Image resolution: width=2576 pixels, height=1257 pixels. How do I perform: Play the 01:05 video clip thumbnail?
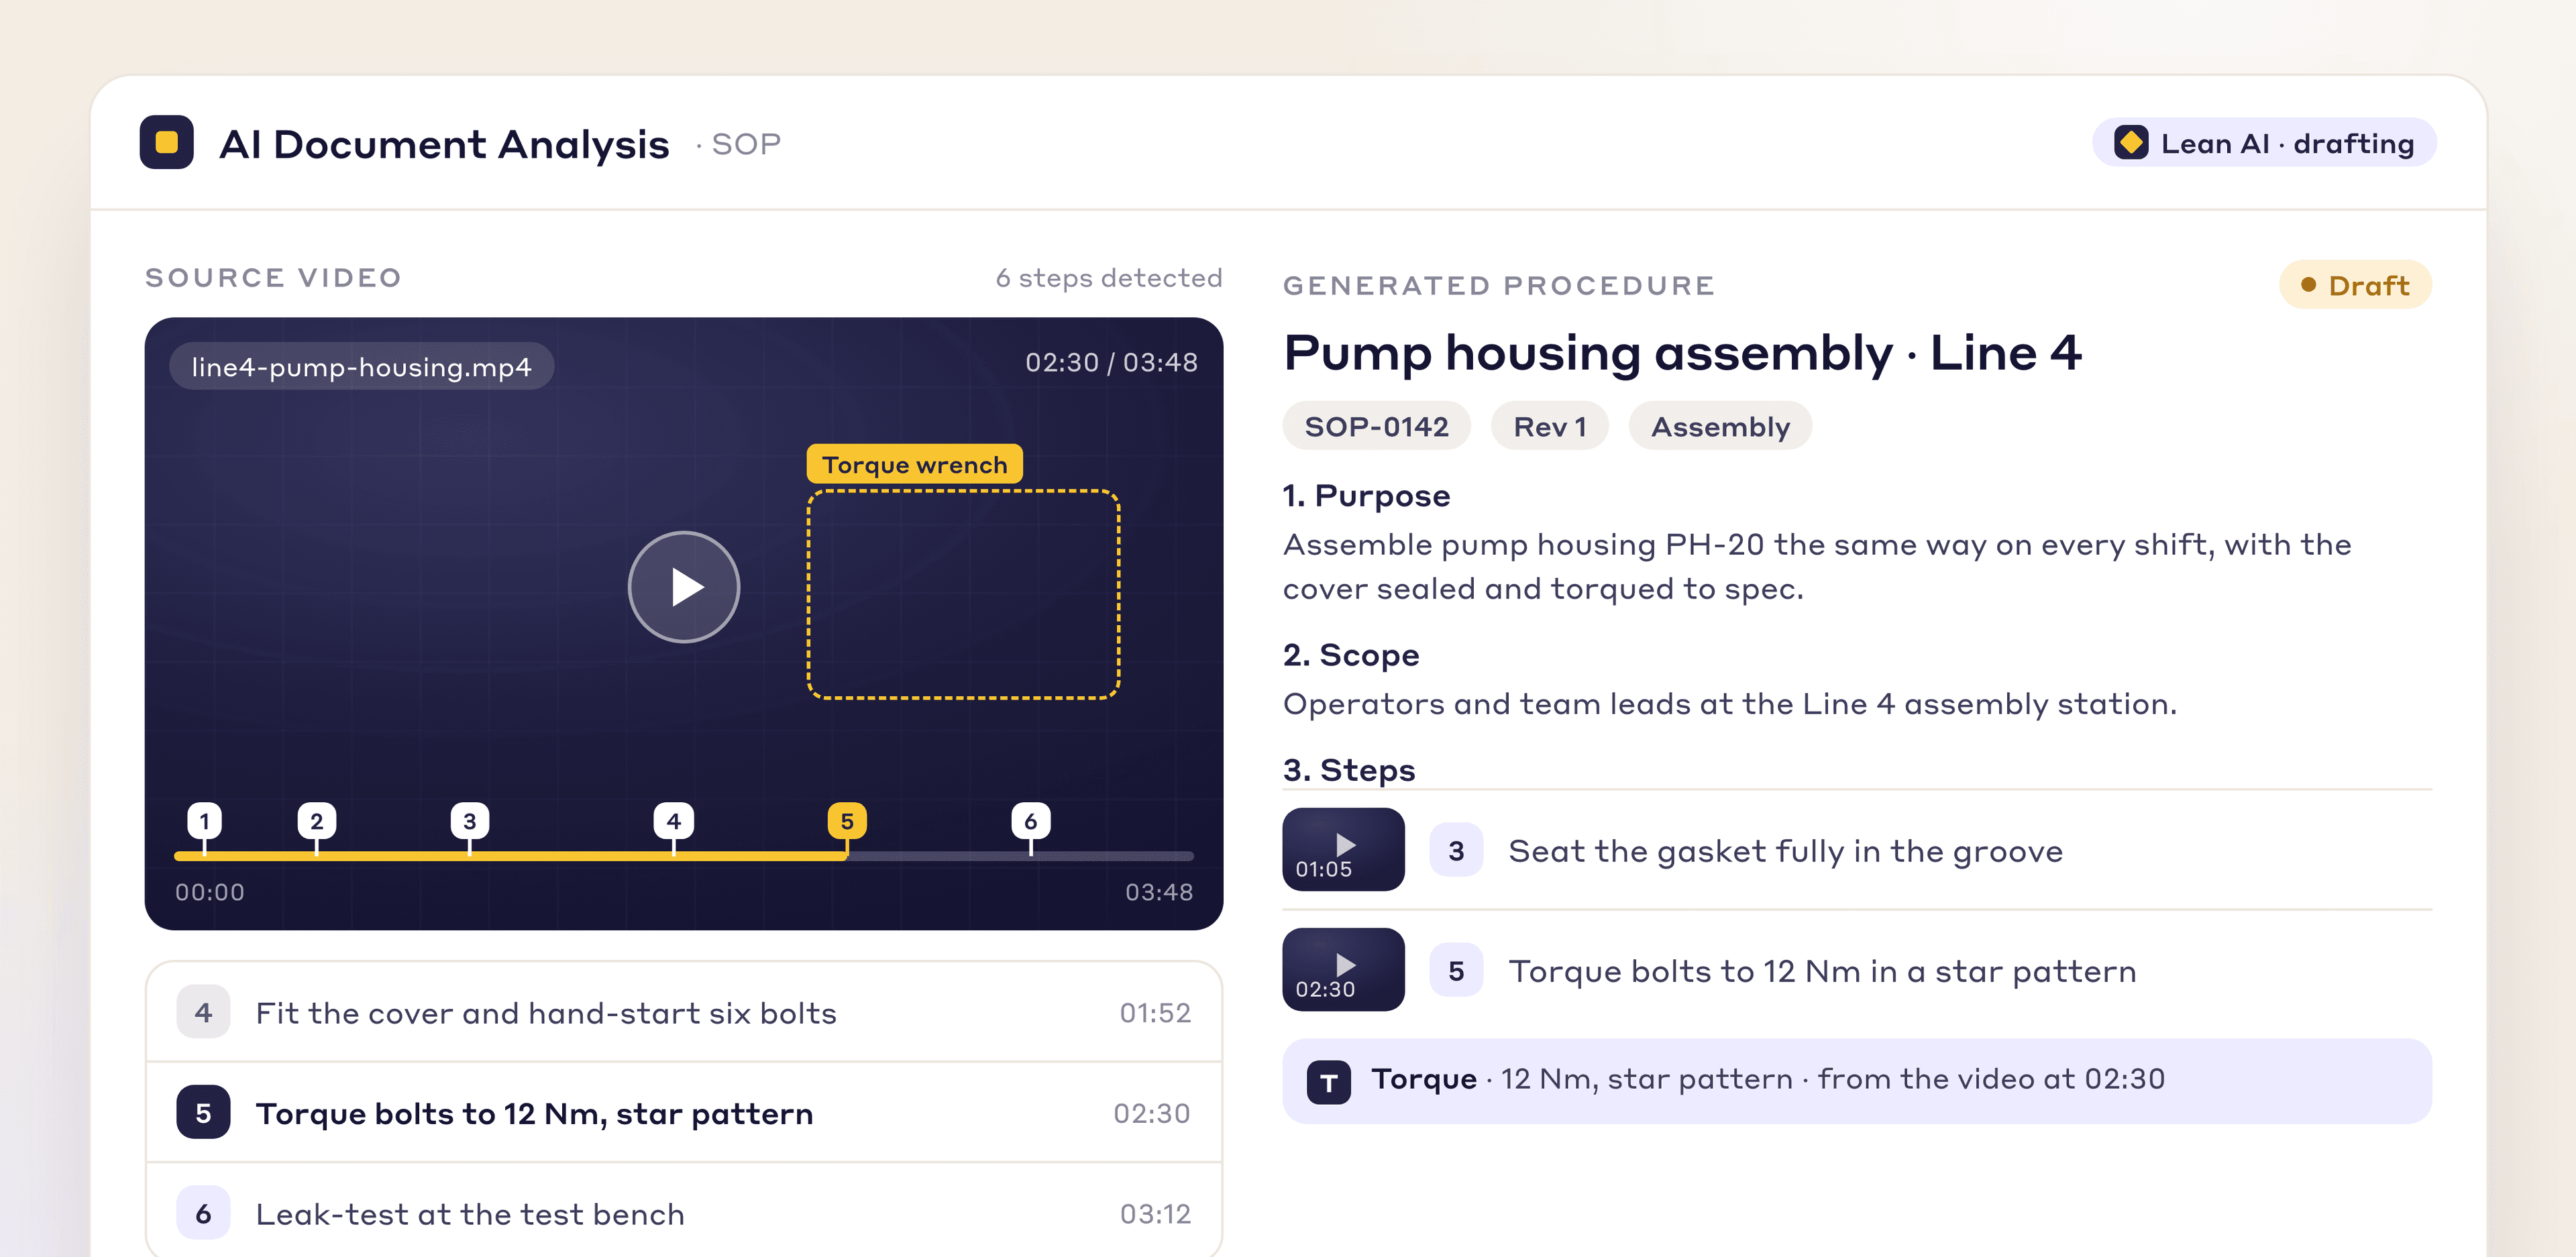(1343, 849)
